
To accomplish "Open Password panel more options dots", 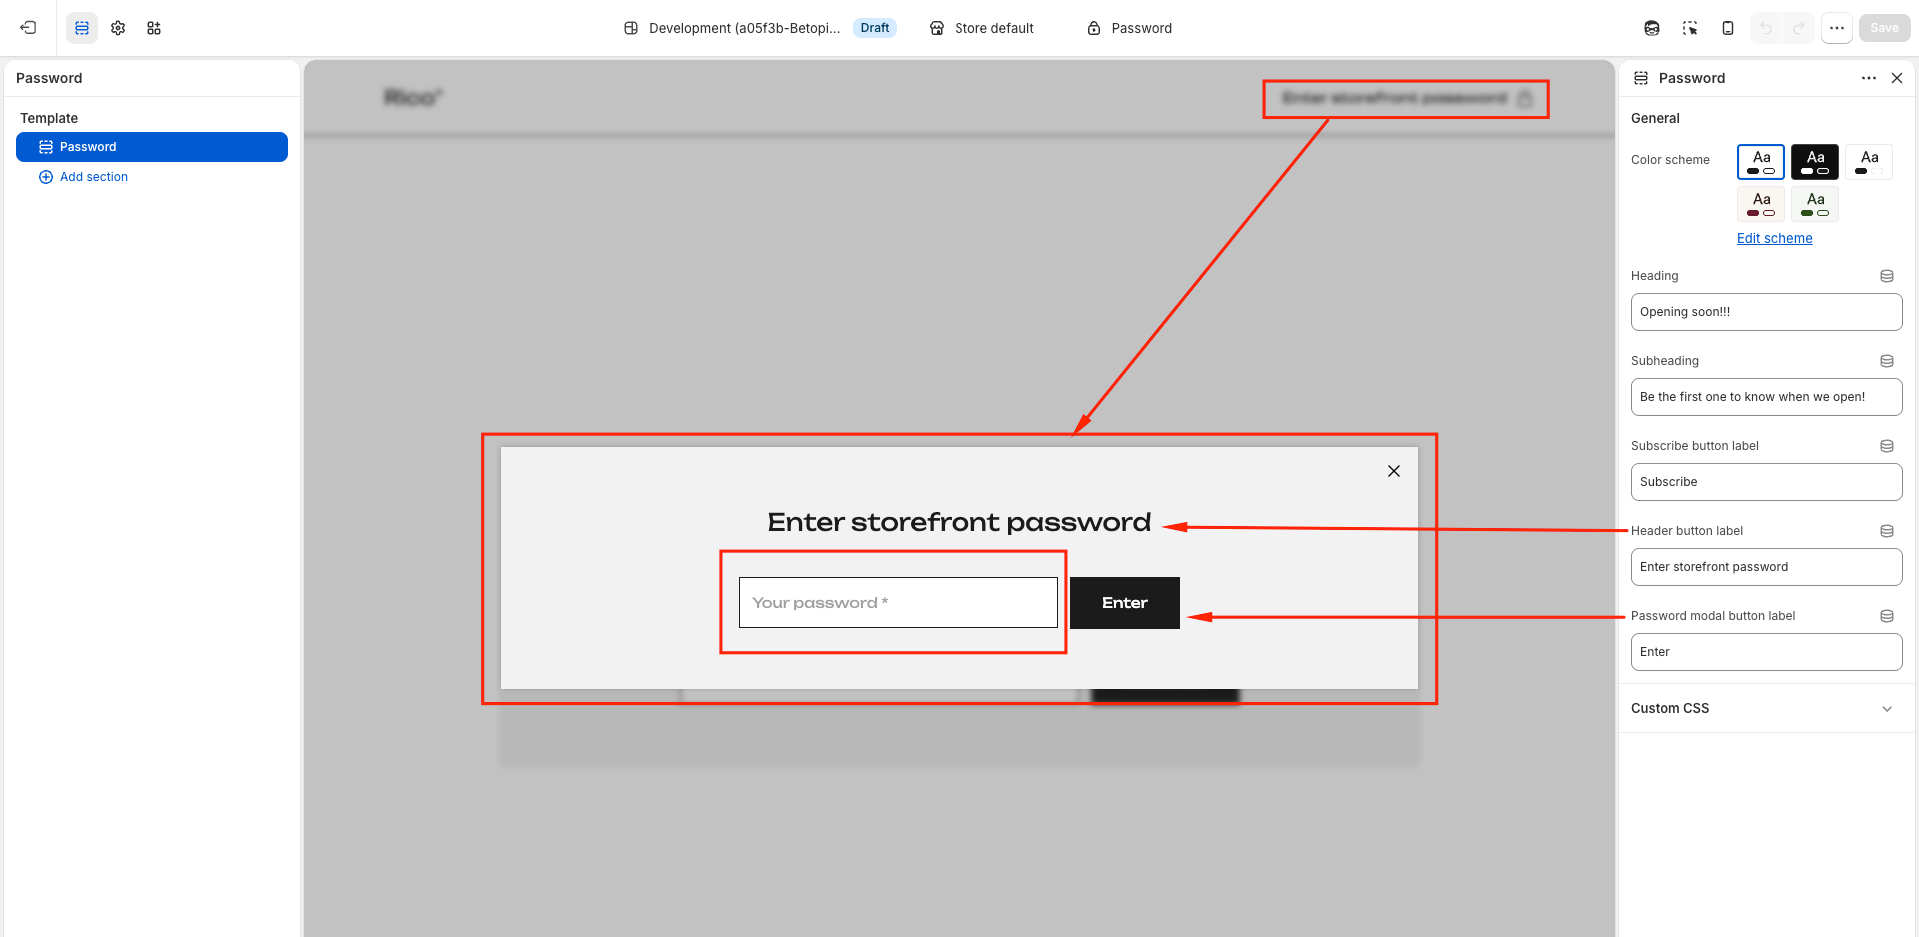I will coord(1868,78).
